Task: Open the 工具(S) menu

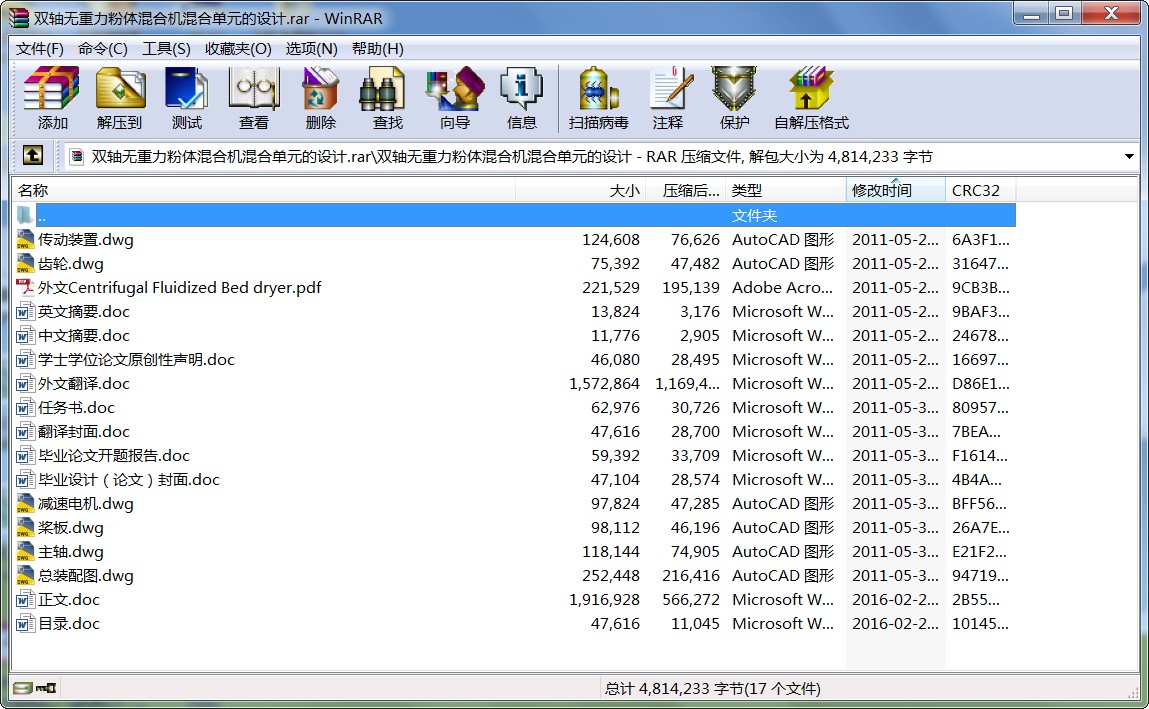Action: pos(166,49)
